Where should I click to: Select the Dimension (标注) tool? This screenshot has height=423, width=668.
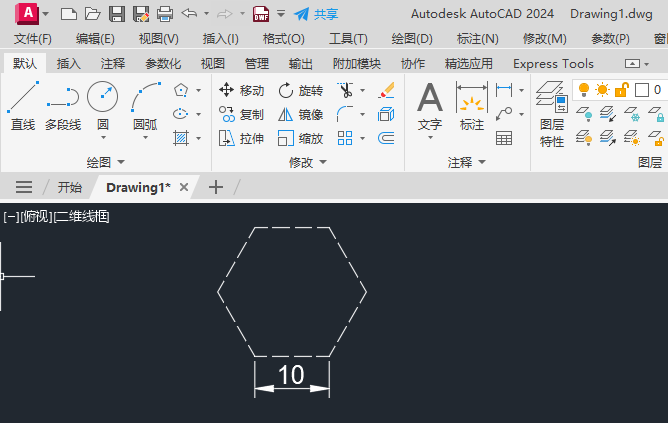click(472, 106)
